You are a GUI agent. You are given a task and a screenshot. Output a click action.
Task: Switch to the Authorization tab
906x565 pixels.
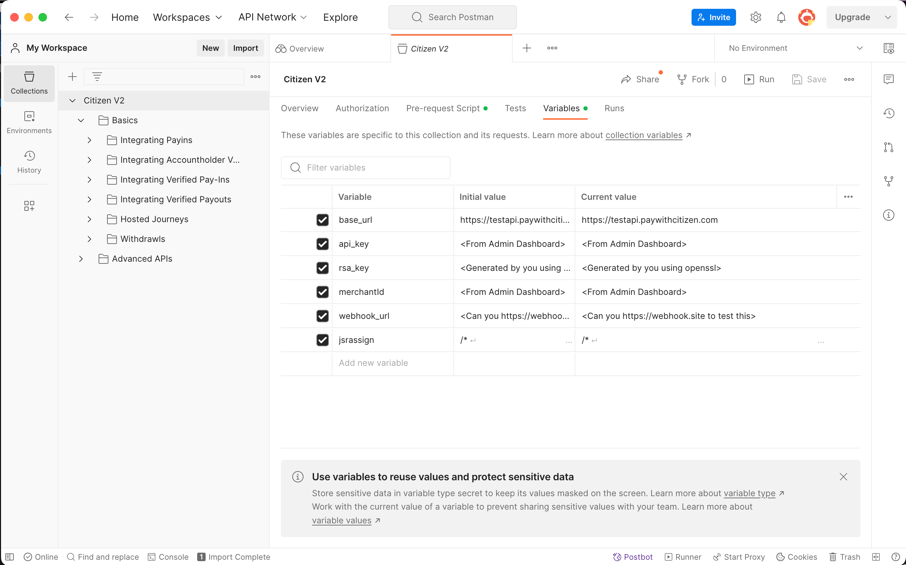coord(362,108)
